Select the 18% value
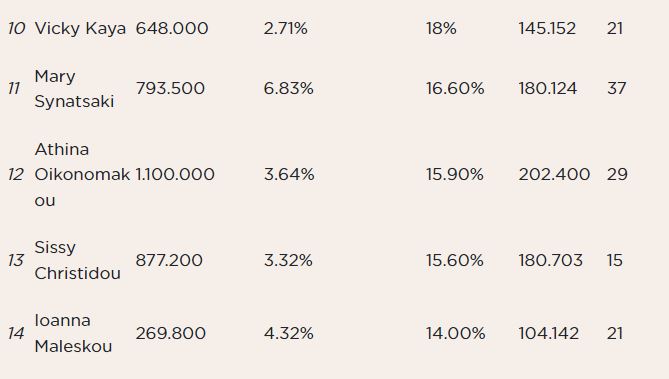 pos(441,29)
